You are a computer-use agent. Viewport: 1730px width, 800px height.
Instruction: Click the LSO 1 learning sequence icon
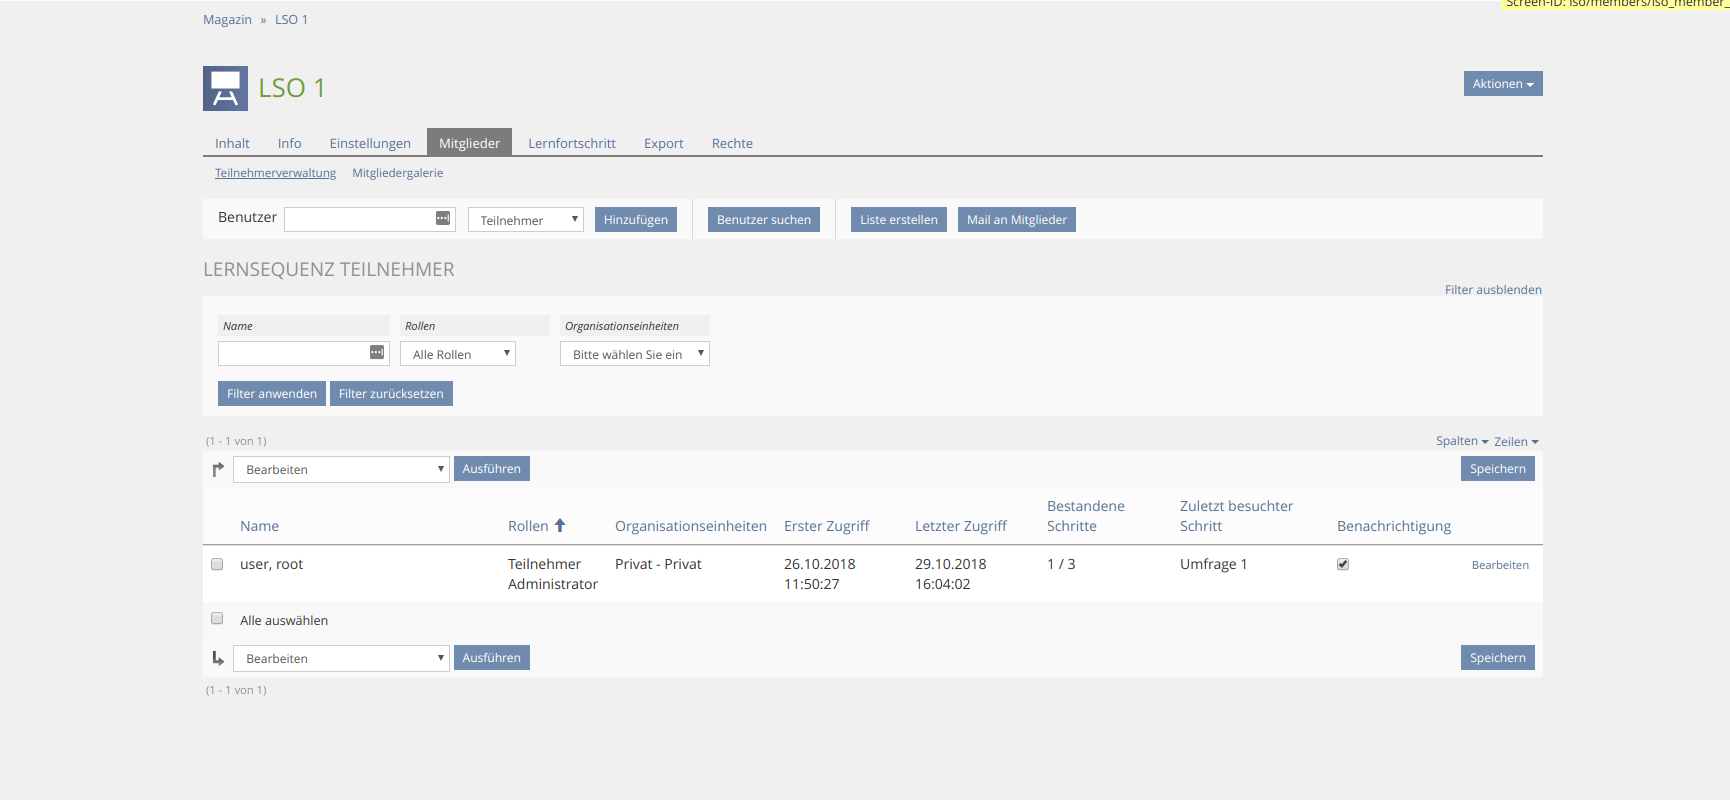pyautogui.click(x=225, y=88)
